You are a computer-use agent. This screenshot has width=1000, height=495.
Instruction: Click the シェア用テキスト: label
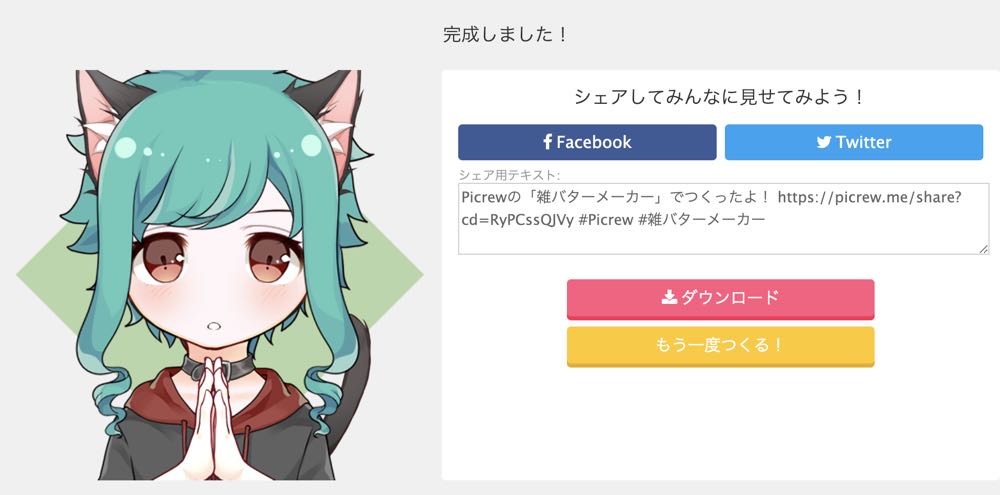(x=509, y=175)
